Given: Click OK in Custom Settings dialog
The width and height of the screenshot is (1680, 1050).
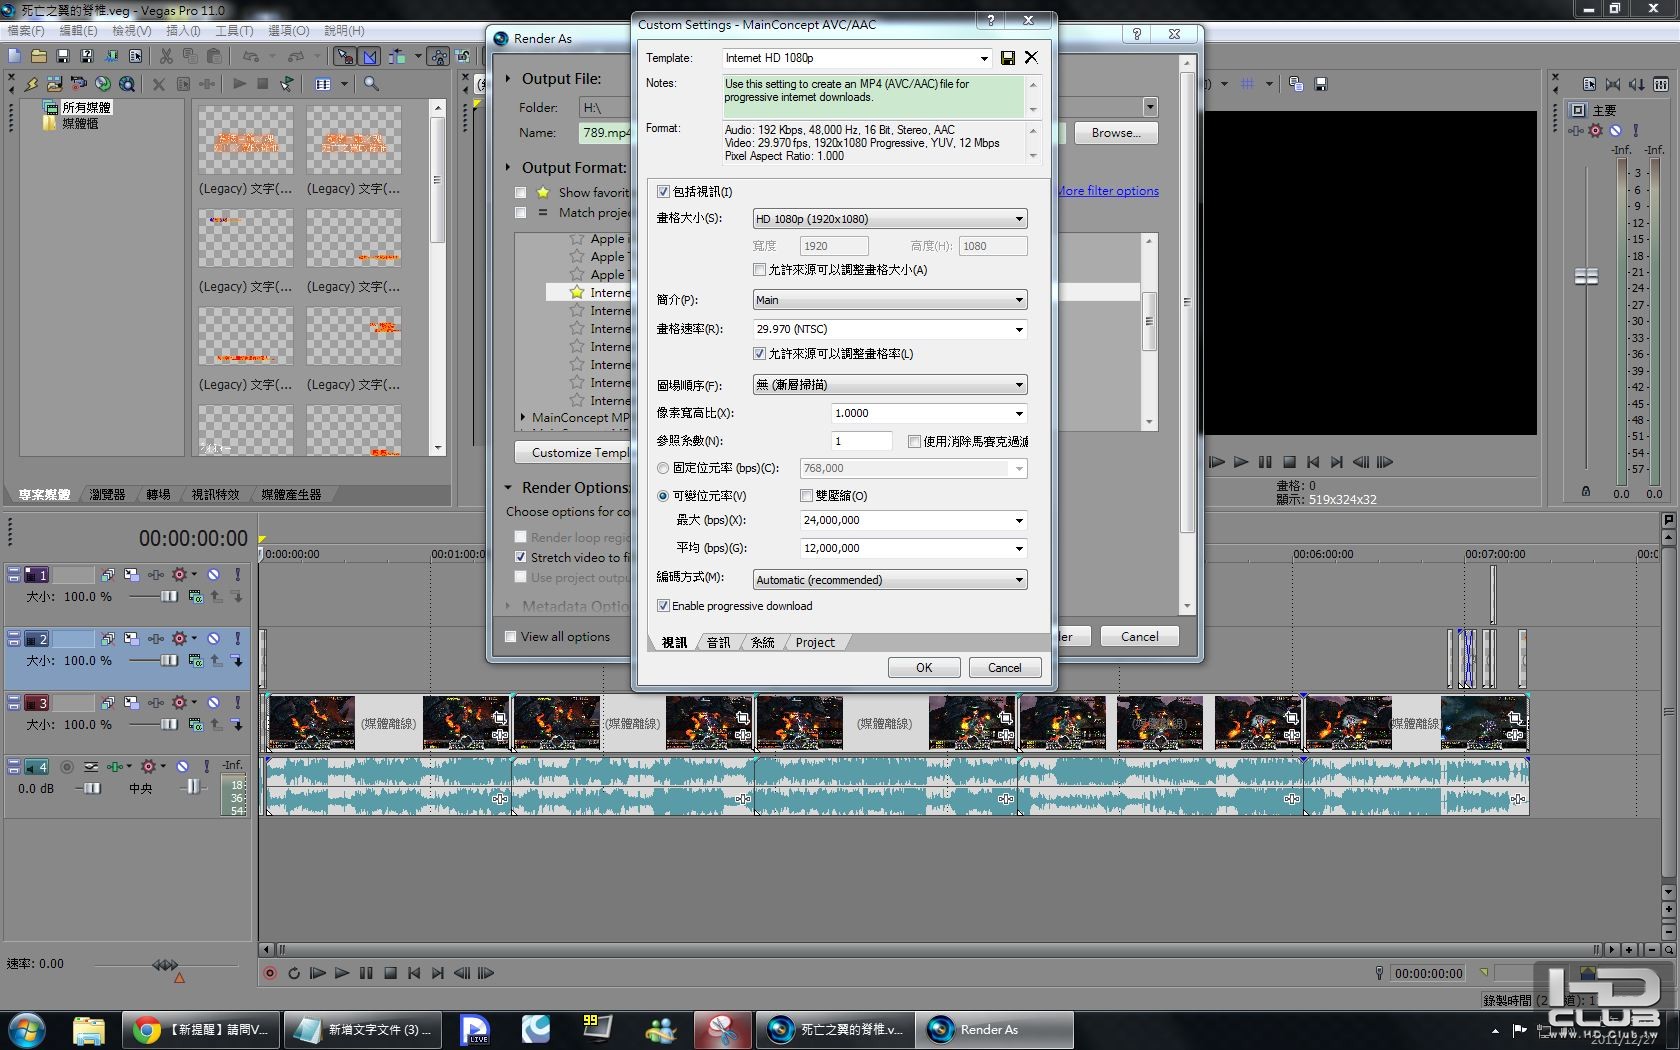Looking at the screenshot, I should [924, 668].
